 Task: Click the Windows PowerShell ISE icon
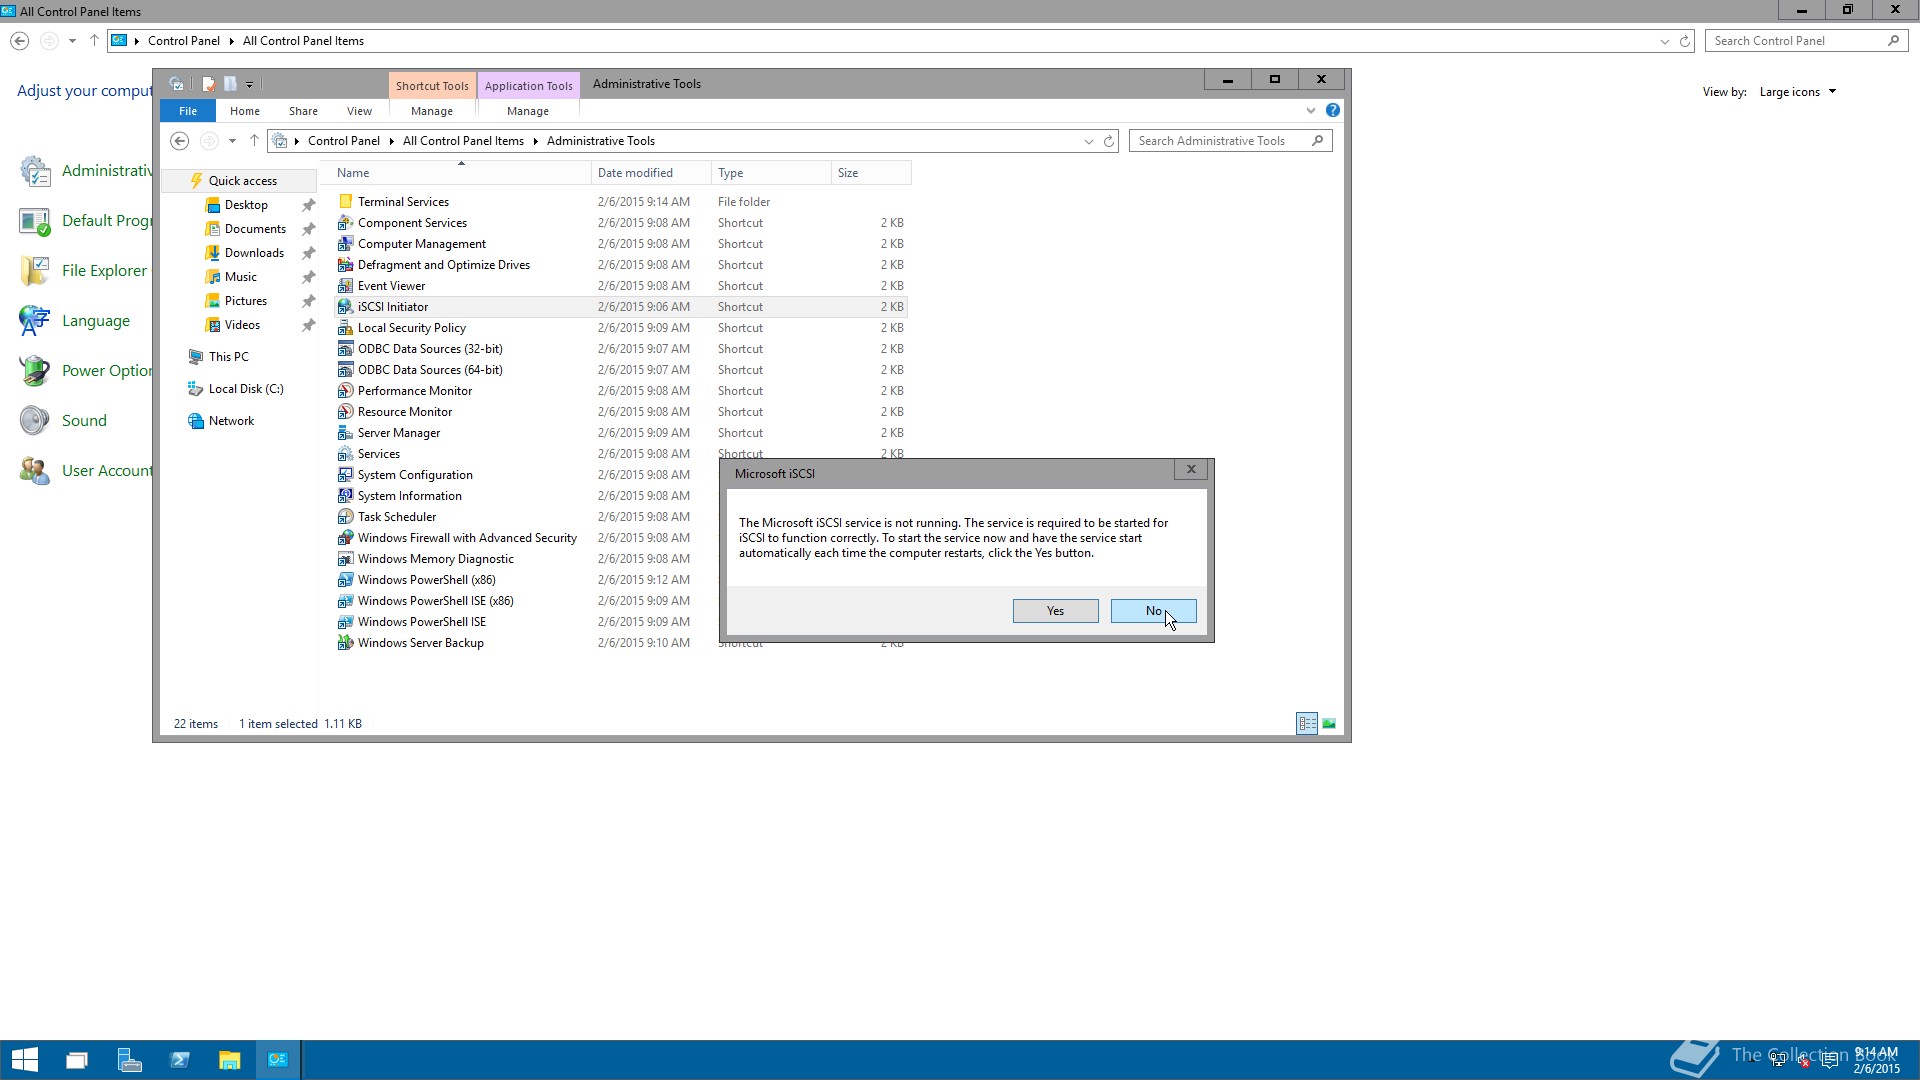[x=345, y=622]
